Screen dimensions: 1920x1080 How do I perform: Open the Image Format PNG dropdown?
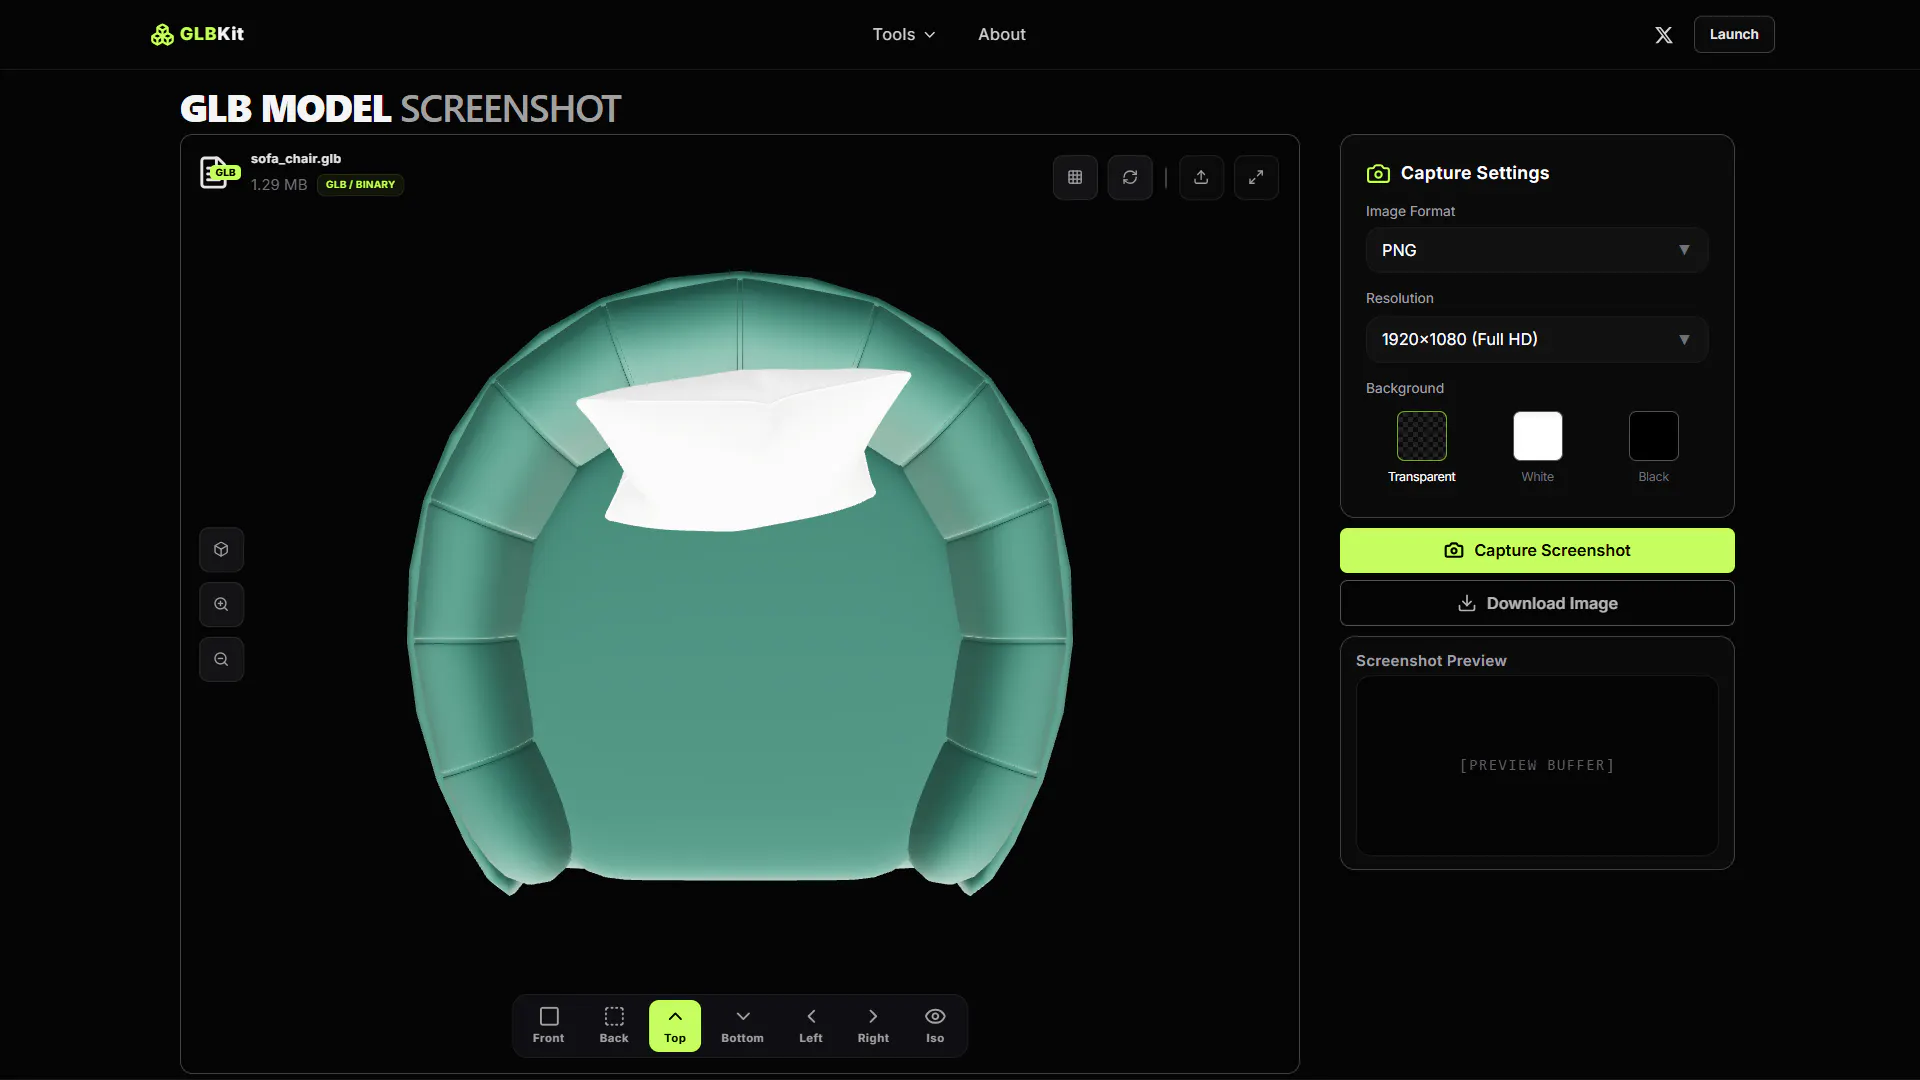pos(1537,250)
